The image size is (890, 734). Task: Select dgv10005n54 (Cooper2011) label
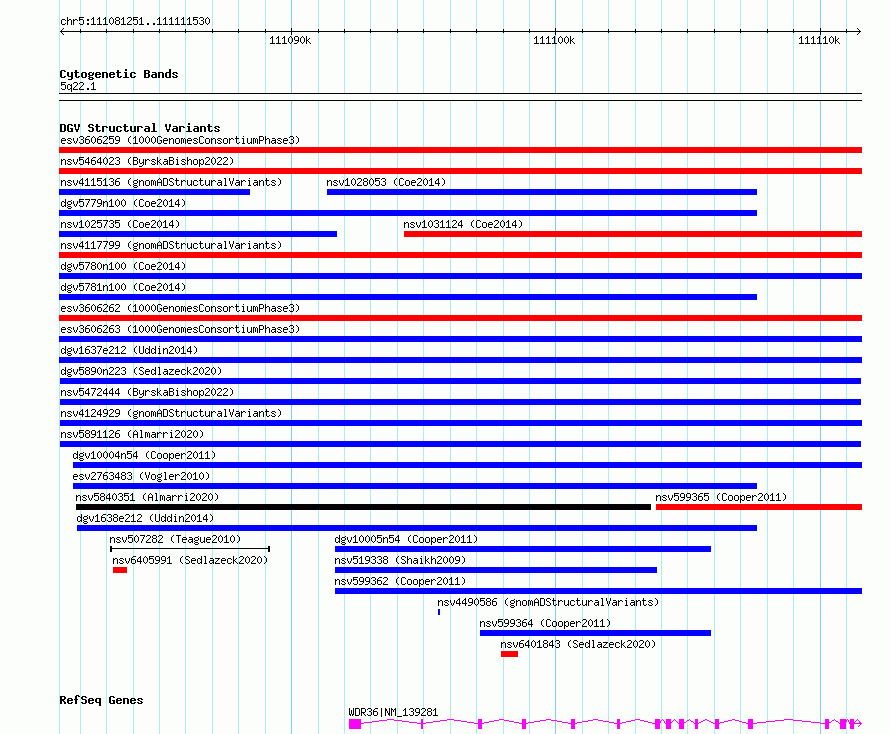click(x=406, y=539)
